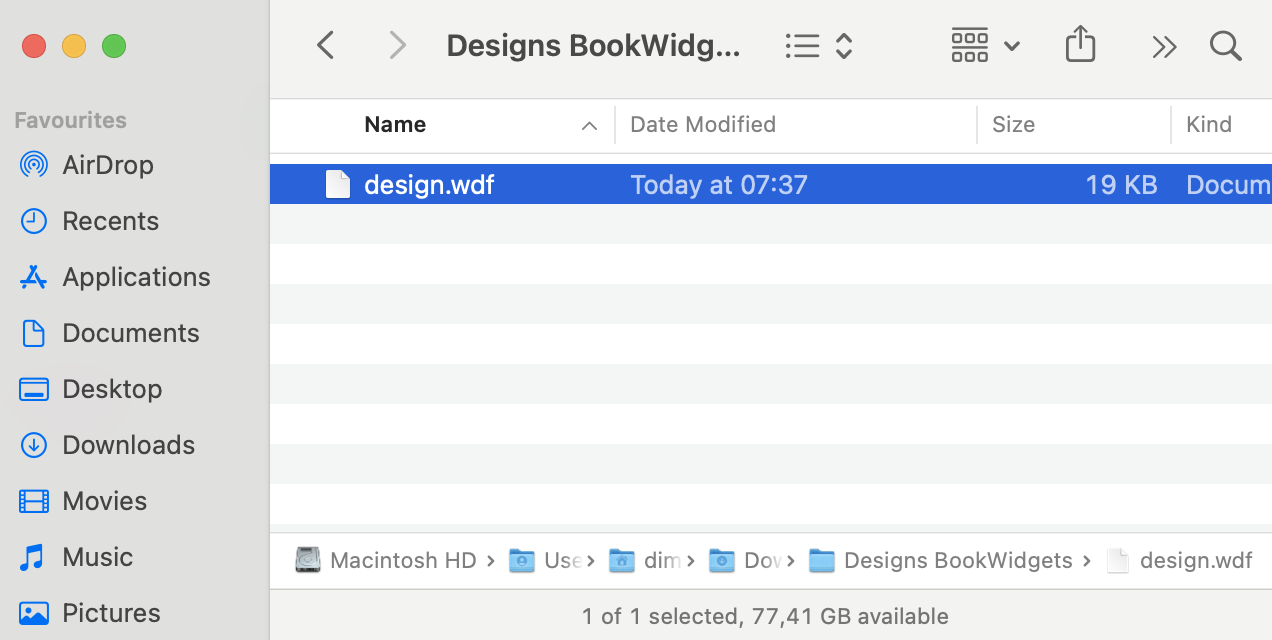
Task: Show more toolbar items via double chevron
Action: (x=1163, y=45)
